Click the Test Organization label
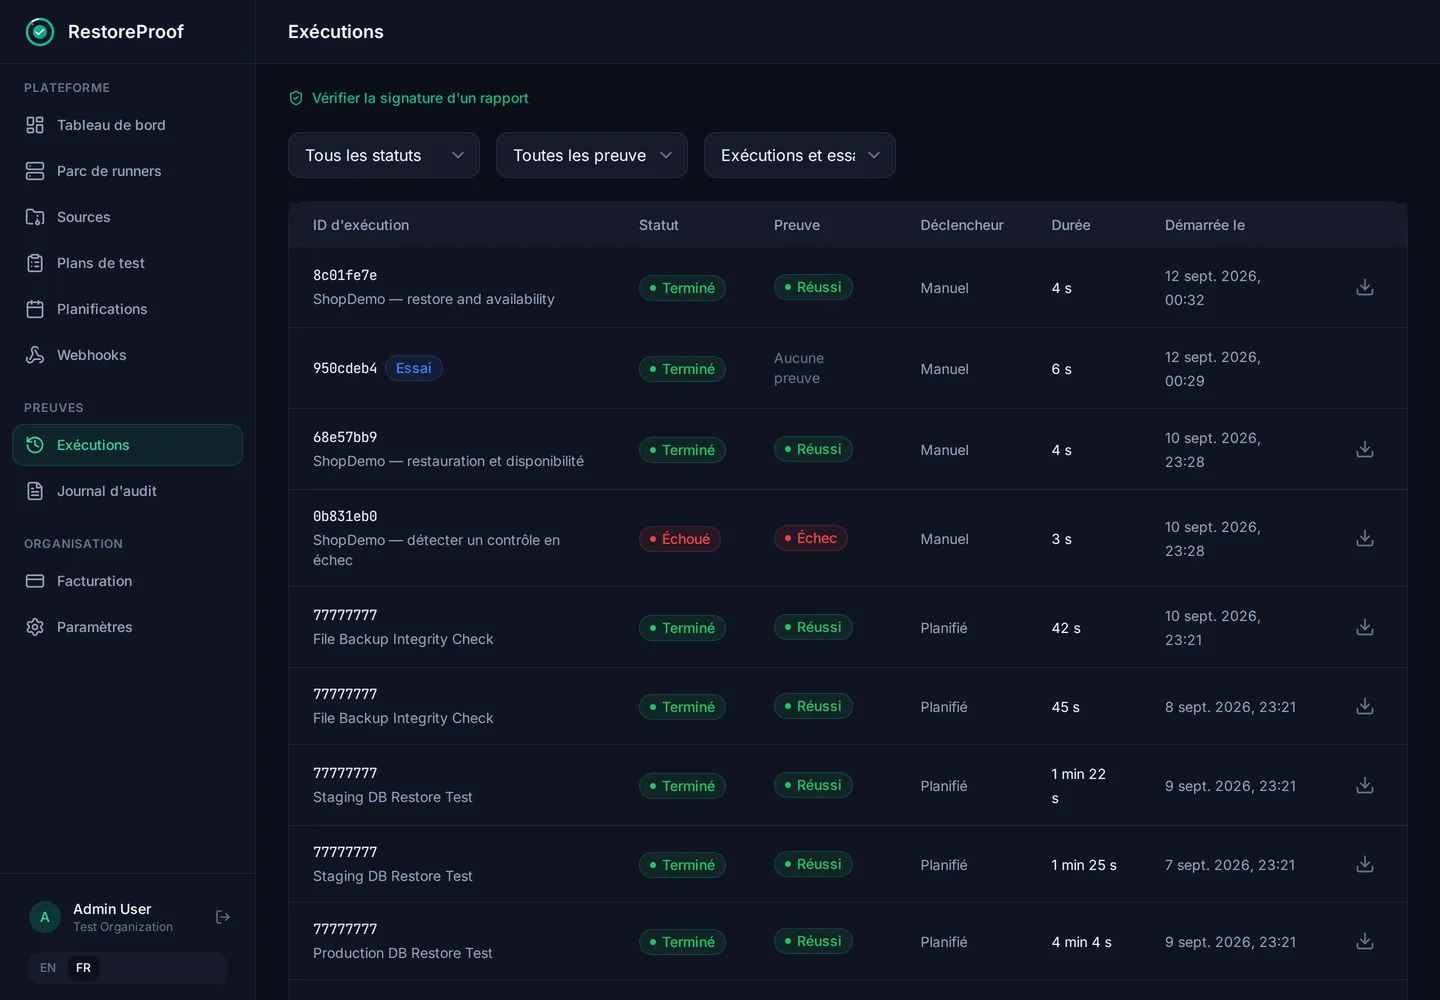The width and height of the screenshot is (1440, 1000). click(x=123, y=927)
